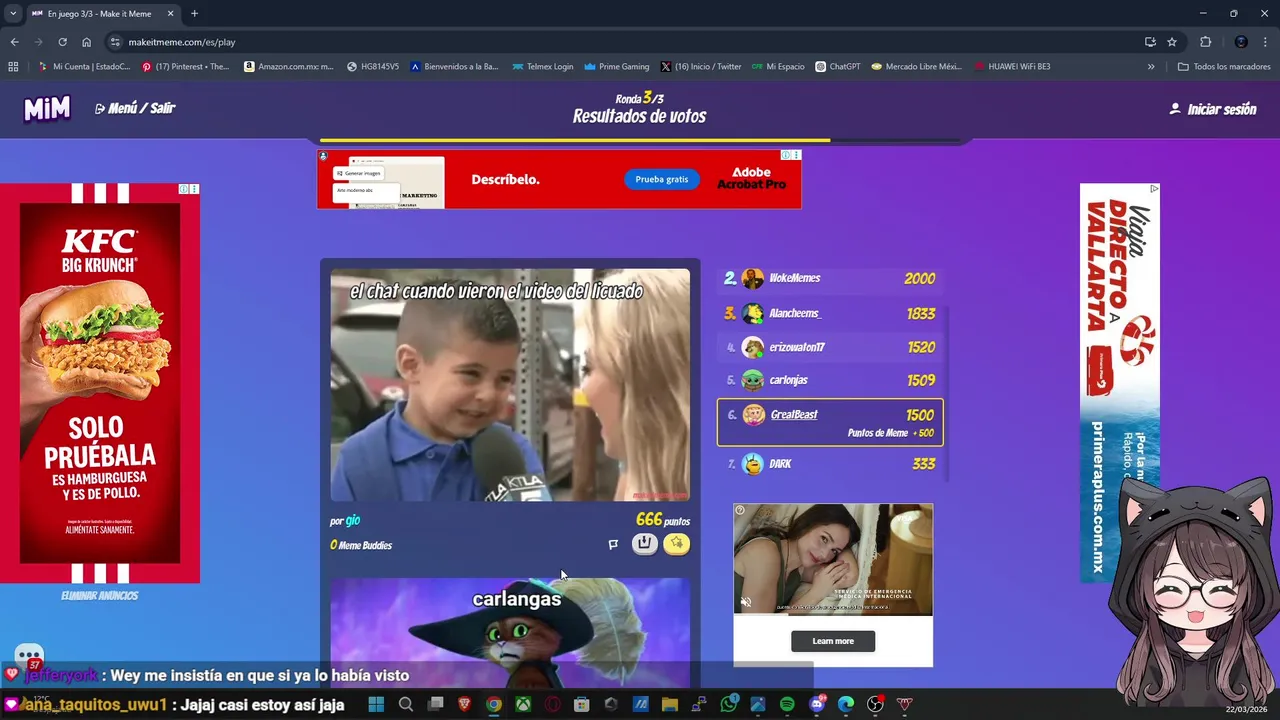Open the Windows Start menu
This screenshot has width=1280, height=720.
[x=376, y=705]
